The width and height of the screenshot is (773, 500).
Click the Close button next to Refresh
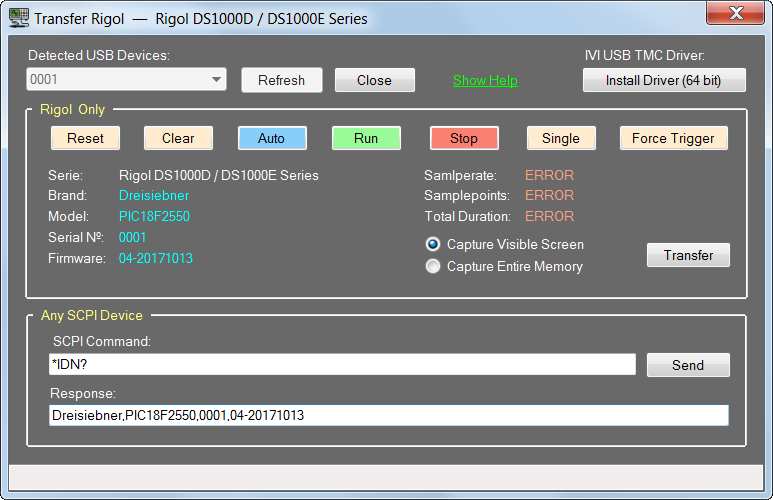click(x=375, y=80)
